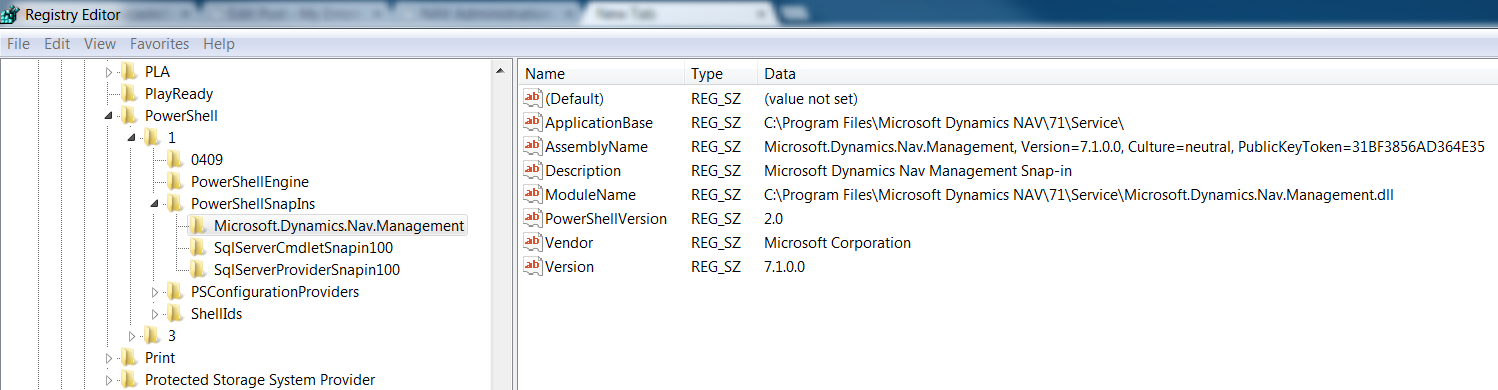Click the Microsoft Corporation data cell
The image size is (1498, 390).
click(x=837, y=243)
